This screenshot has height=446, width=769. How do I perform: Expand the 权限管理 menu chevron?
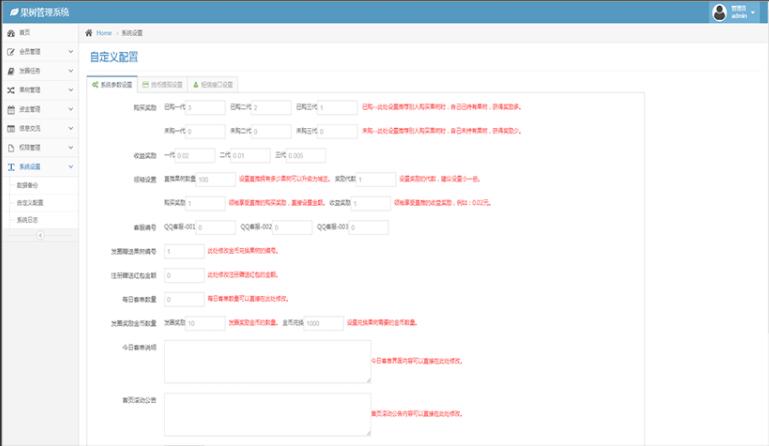(70, 147)
